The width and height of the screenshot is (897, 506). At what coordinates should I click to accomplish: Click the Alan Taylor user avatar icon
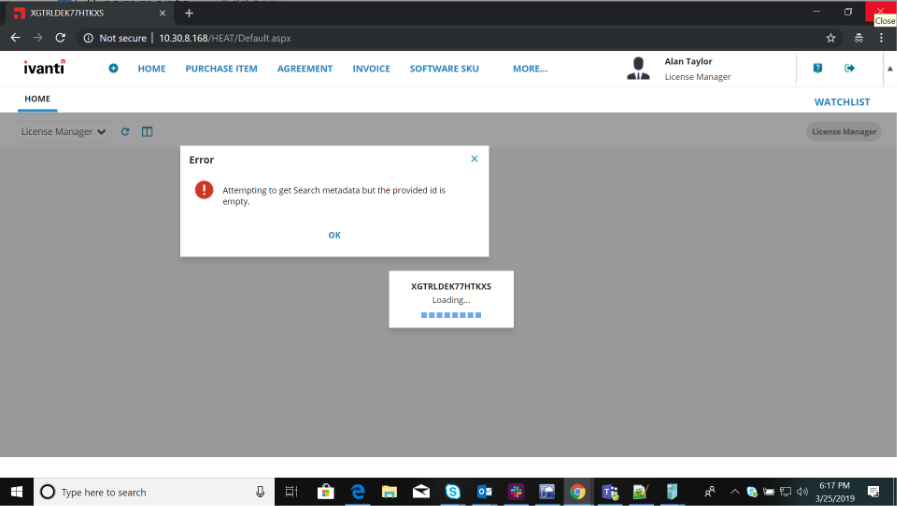click(x=637, y=68)
